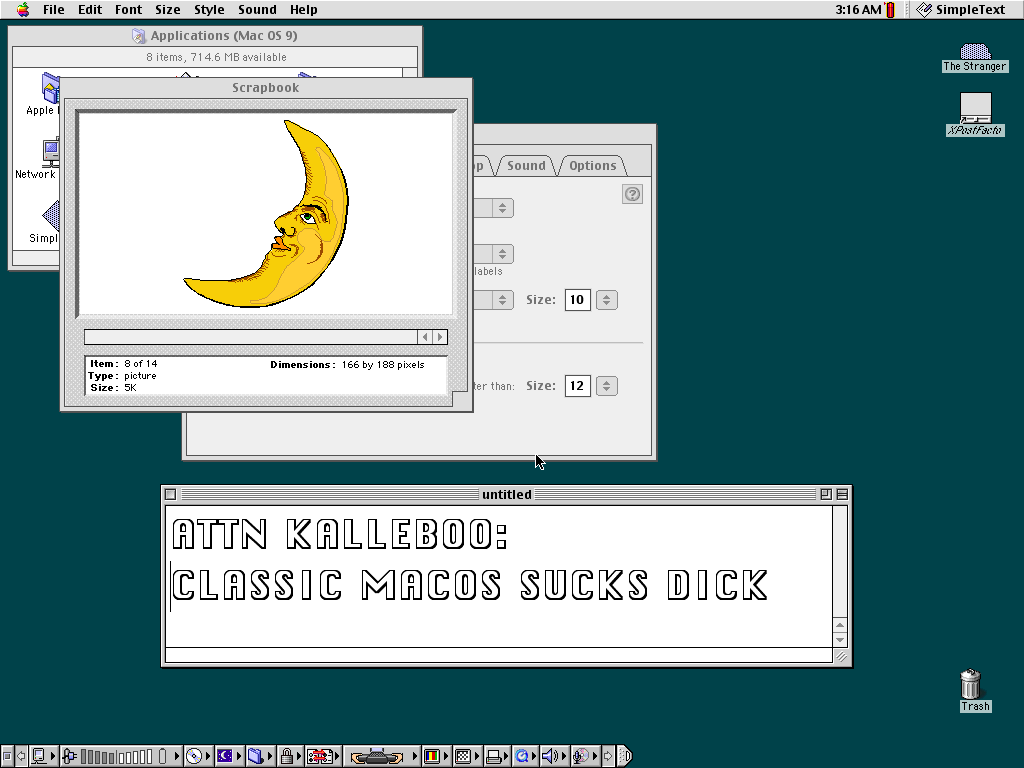Image resolution: width=1024 pixels, height=768 pixels.
Task: Open the File Sharing folder module
Action: 259,756
